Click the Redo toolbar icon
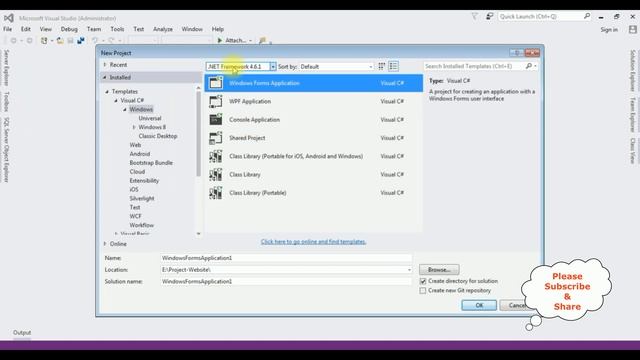 (111, 40)
